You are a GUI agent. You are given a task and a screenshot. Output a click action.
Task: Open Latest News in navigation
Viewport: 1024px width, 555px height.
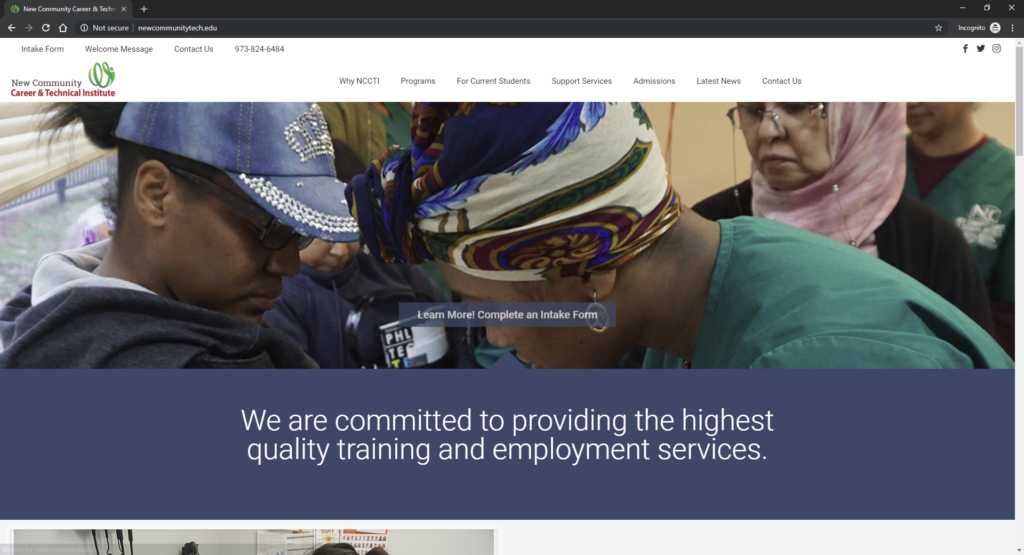pyautogui.click(x=718, y=81)
